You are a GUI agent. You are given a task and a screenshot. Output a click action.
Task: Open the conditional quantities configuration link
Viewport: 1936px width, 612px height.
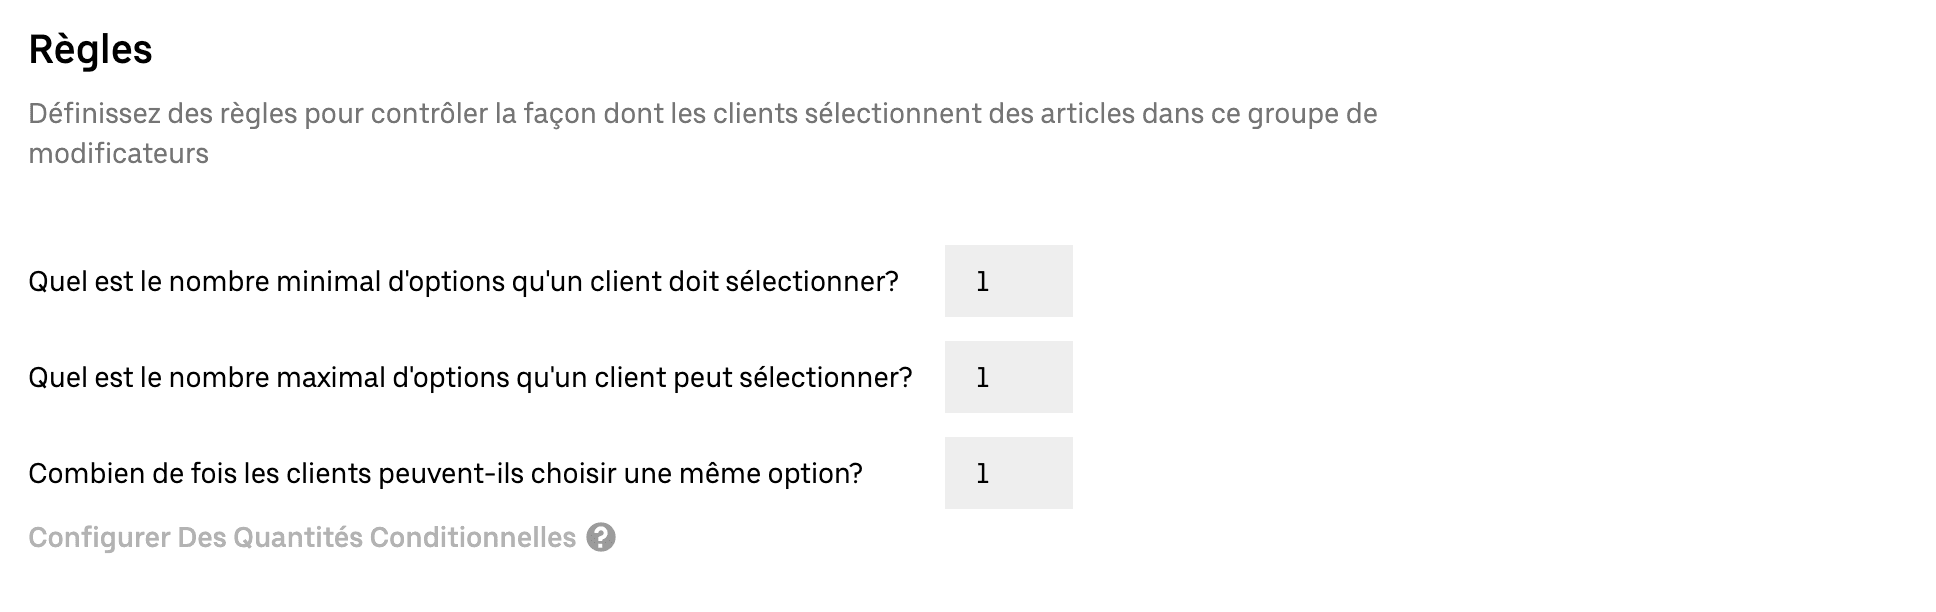click(x=300, y=537)
